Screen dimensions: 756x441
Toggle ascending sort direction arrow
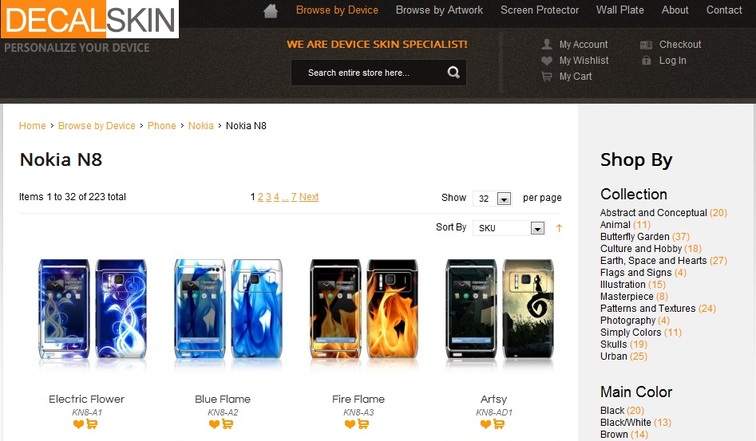559,228
